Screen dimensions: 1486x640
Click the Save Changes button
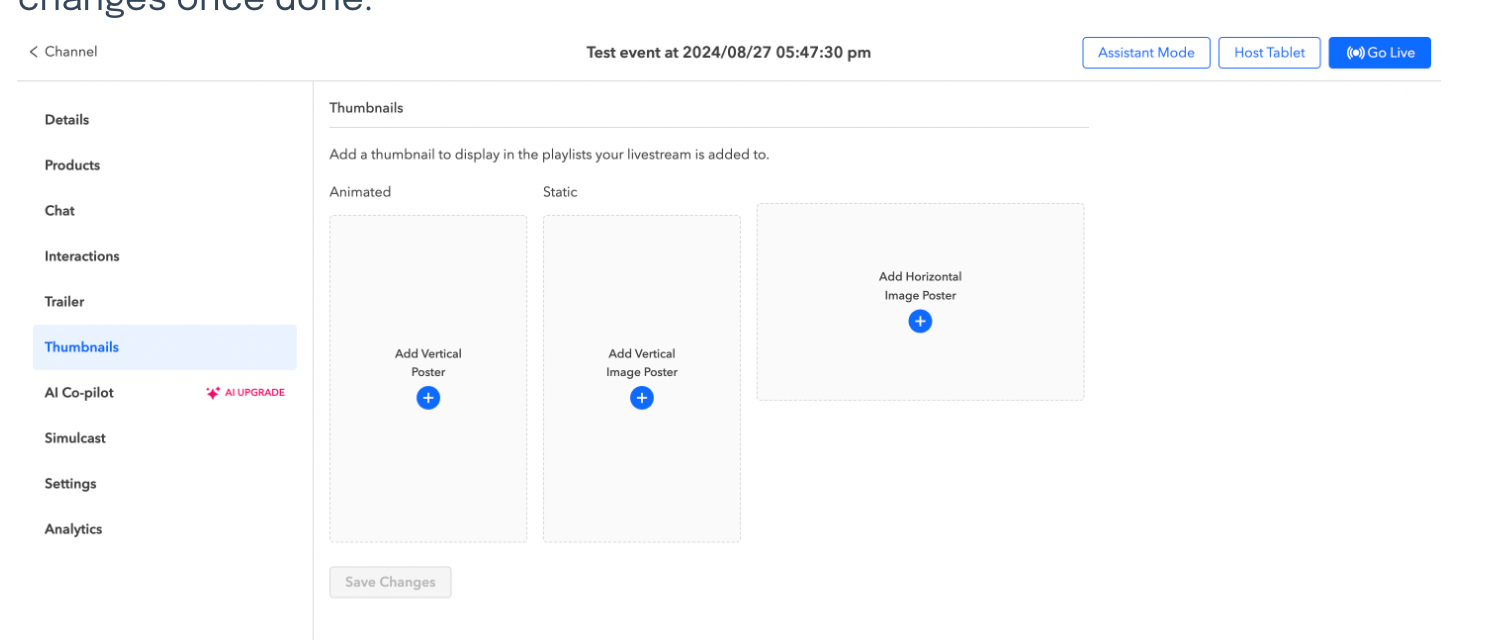(x=390, y=581)
